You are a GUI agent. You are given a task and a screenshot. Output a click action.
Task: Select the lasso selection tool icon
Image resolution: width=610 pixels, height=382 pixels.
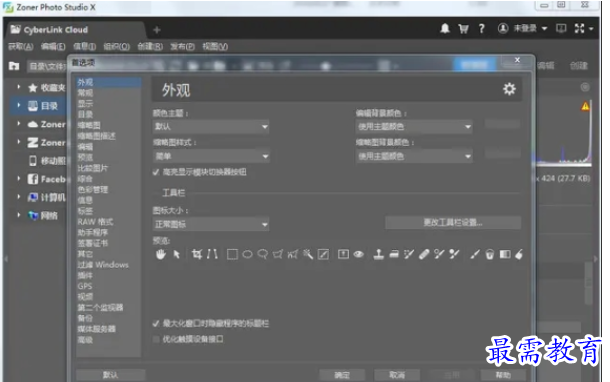point(263,254)
